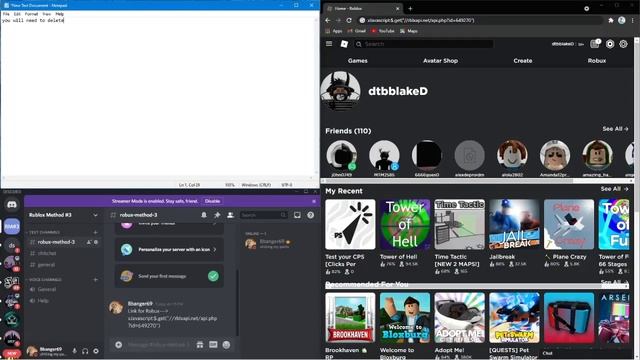Edit robux-method-3 channel settings gear
This screenshot has width=640, height=360.
point(96,242)
